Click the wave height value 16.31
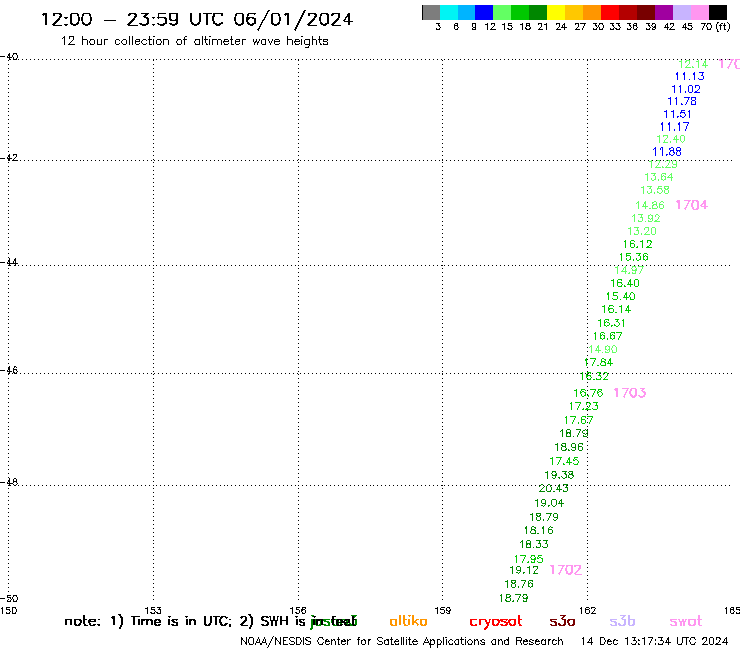This screenshot has width=740, height=650. (611, 323)
